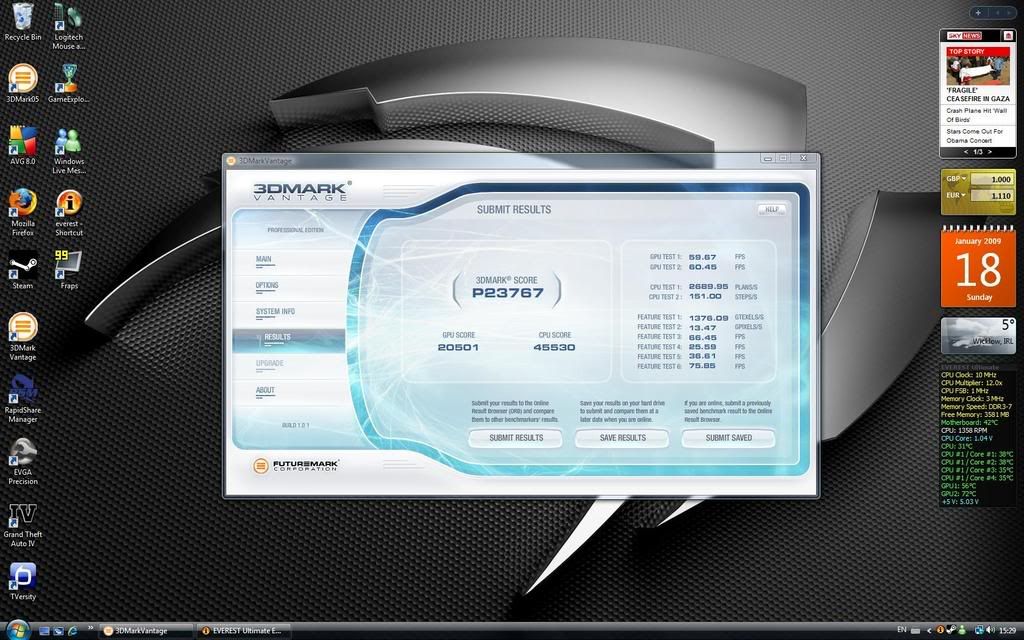This screenshot has width=1024, height=640.
Task: Click the P23767 3DMark score value
Action: [x=507, y=293]
